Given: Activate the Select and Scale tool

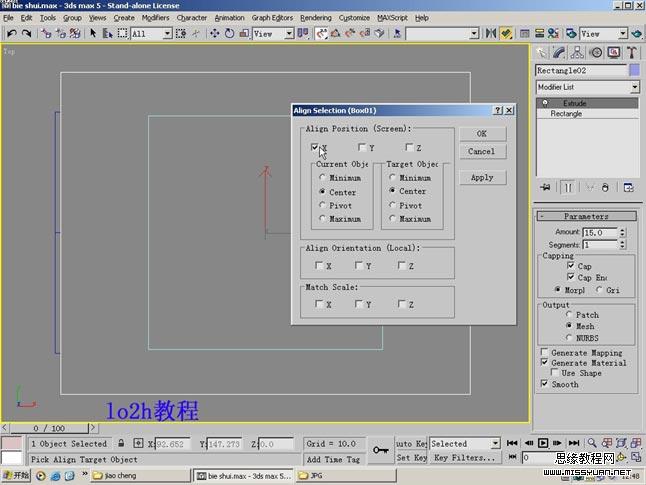Looking at the screenshot, I should [244, 33].
